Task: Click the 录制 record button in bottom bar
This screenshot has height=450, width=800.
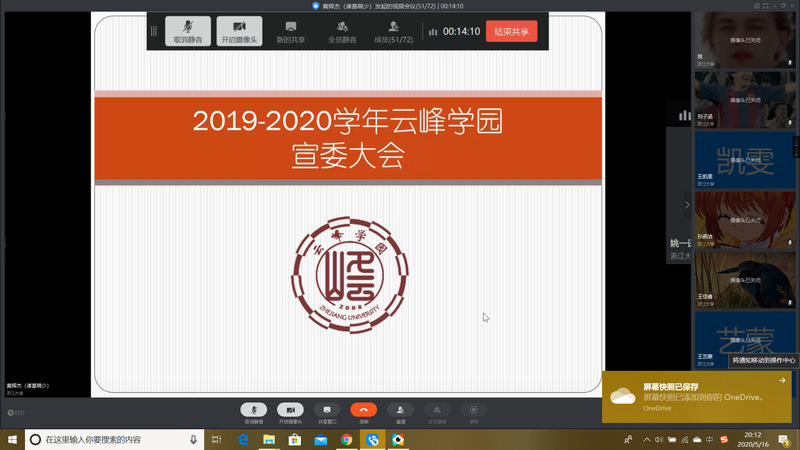Action: pyautogui.click(x=474, y=413)
